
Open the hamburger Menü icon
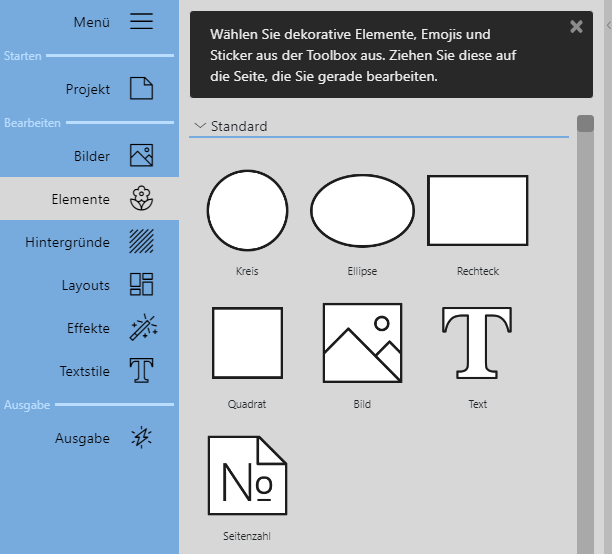pos(141,22)
